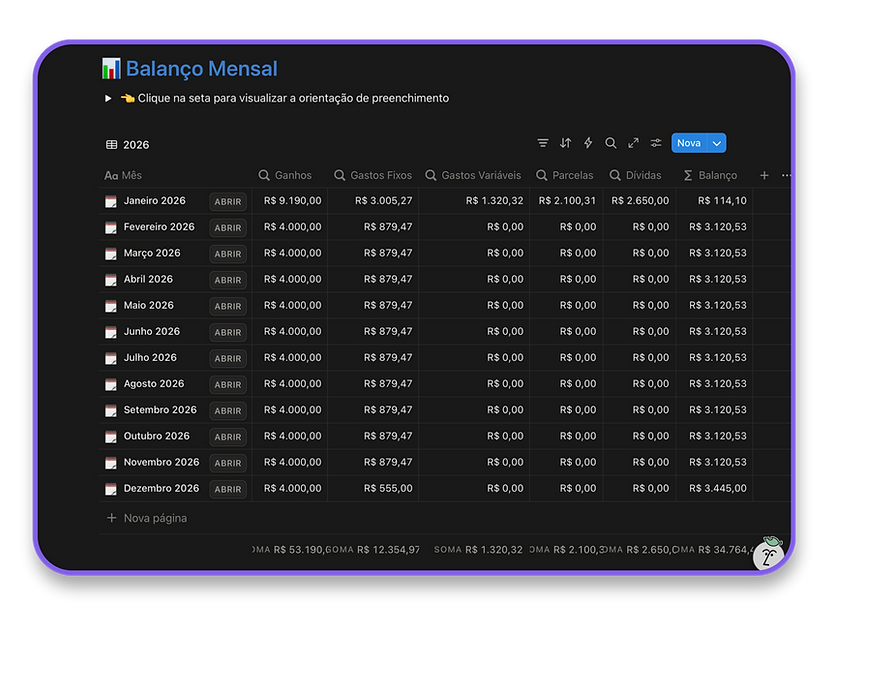Open the Gastos Variáveis column header menu
Screen dimensions: 895x691
[473, 175]
